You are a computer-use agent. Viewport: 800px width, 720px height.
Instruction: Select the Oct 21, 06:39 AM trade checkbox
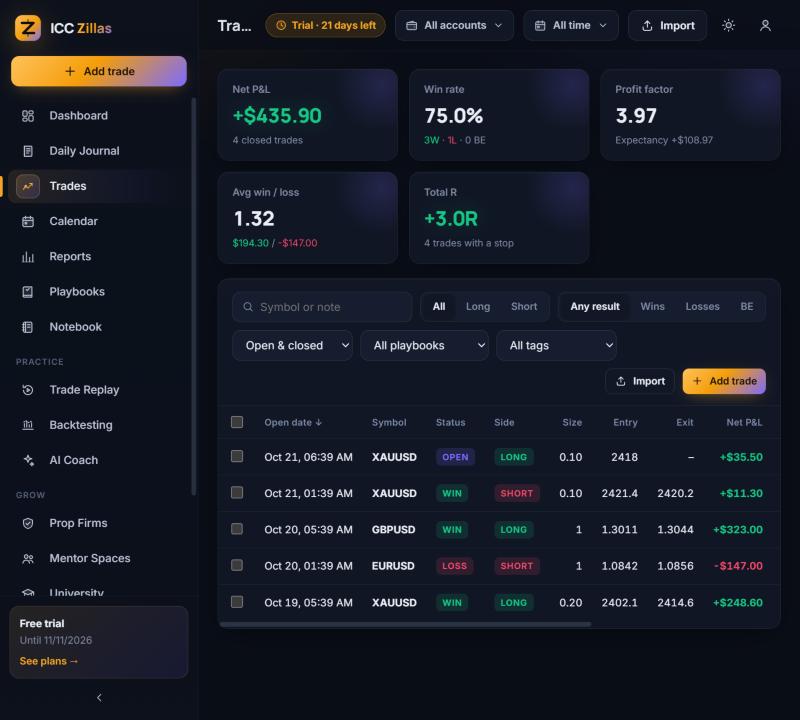coord(237,456)
